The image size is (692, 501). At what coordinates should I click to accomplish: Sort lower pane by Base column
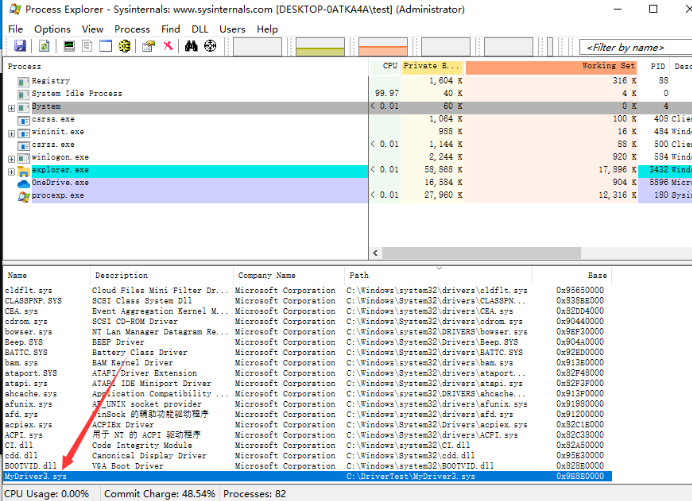pos(572,275)
